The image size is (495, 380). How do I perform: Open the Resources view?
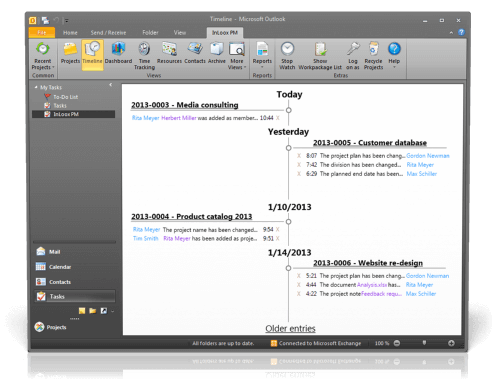click(x=169, y=53)
